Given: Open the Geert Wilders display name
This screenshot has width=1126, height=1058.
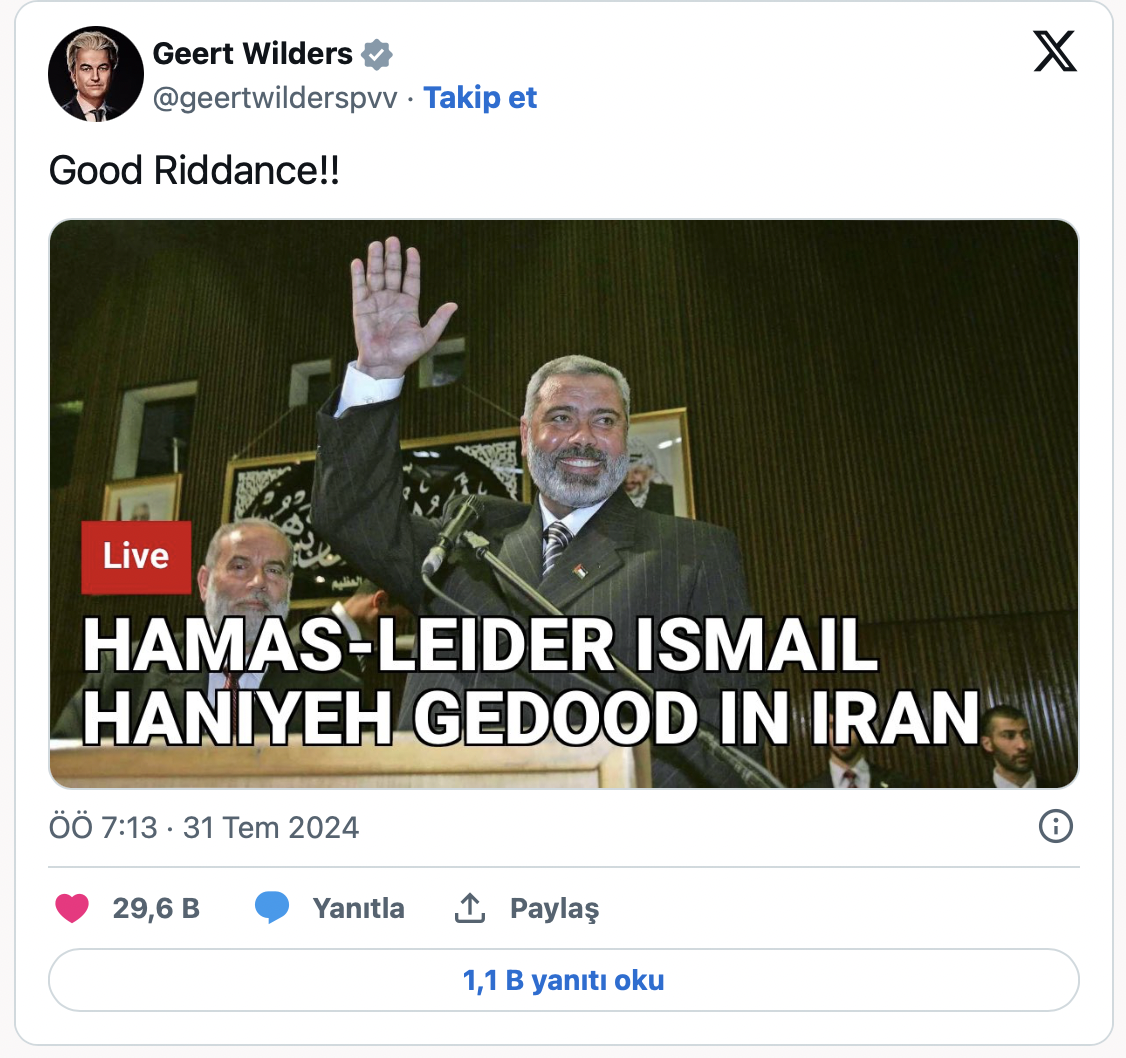Looking at the screenshot, I should pos(252,54).
